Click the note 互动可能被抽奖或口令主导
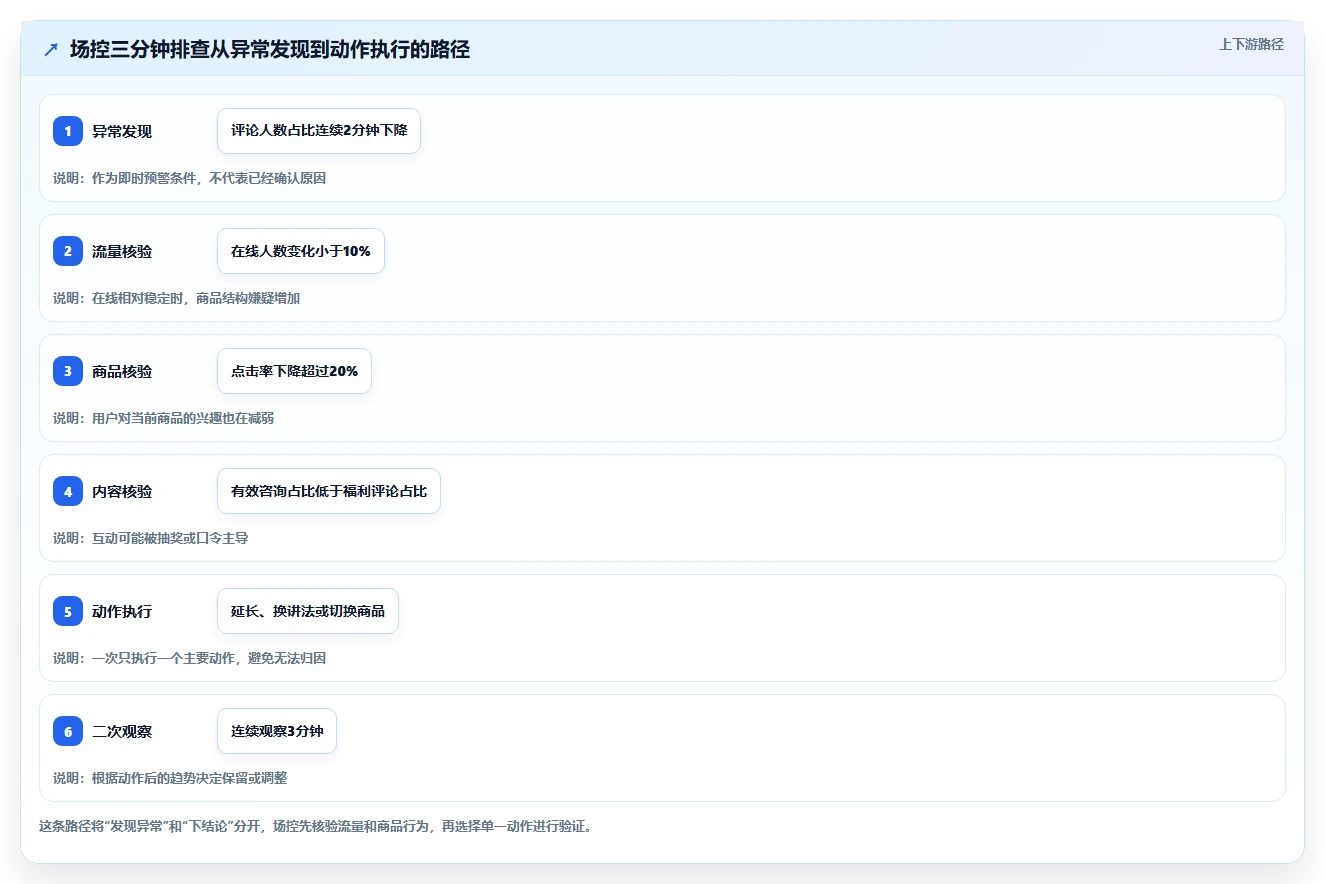Image resolution: width=1325 pixels, height=884 pixels. (170, 538)
